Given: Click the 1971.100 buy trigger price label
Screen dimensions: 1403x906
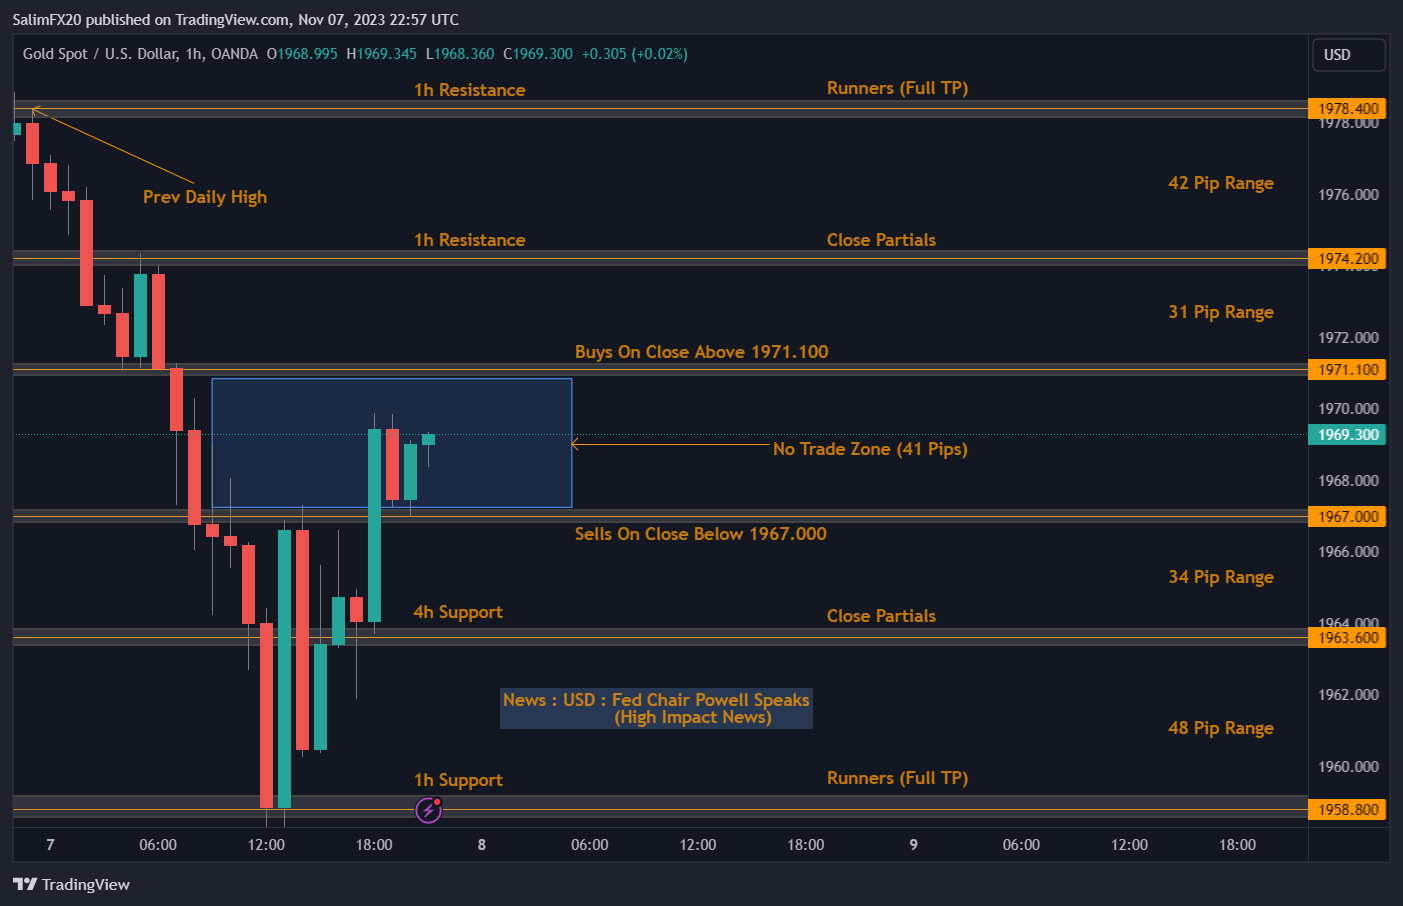Looking at the screenshot, I should (x=1345, y=369).
